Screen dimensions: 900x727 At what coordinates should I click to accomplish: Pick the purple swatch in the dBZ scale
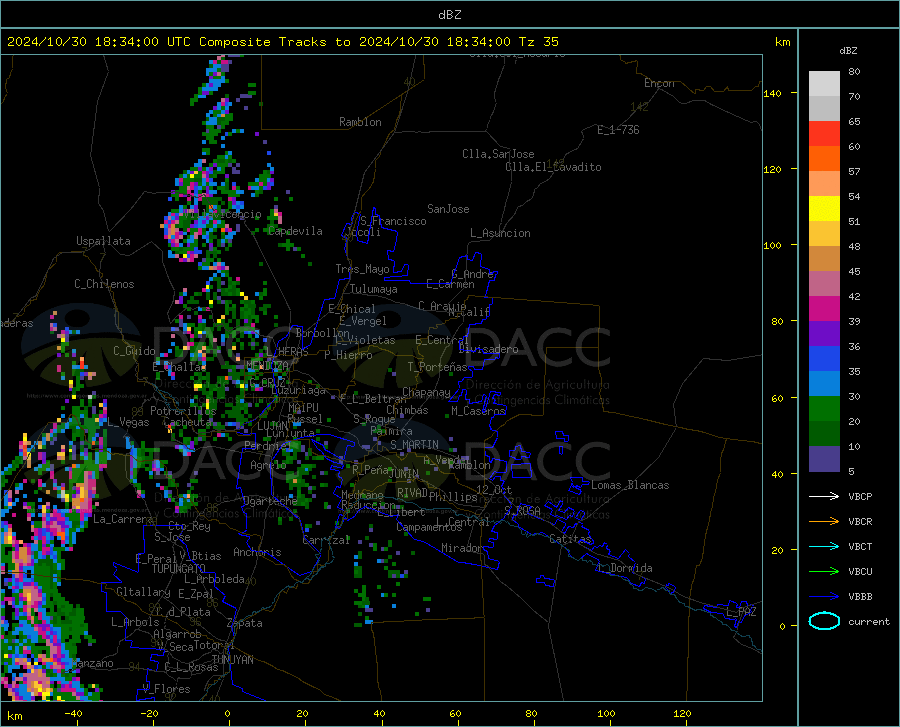point(824,334)
